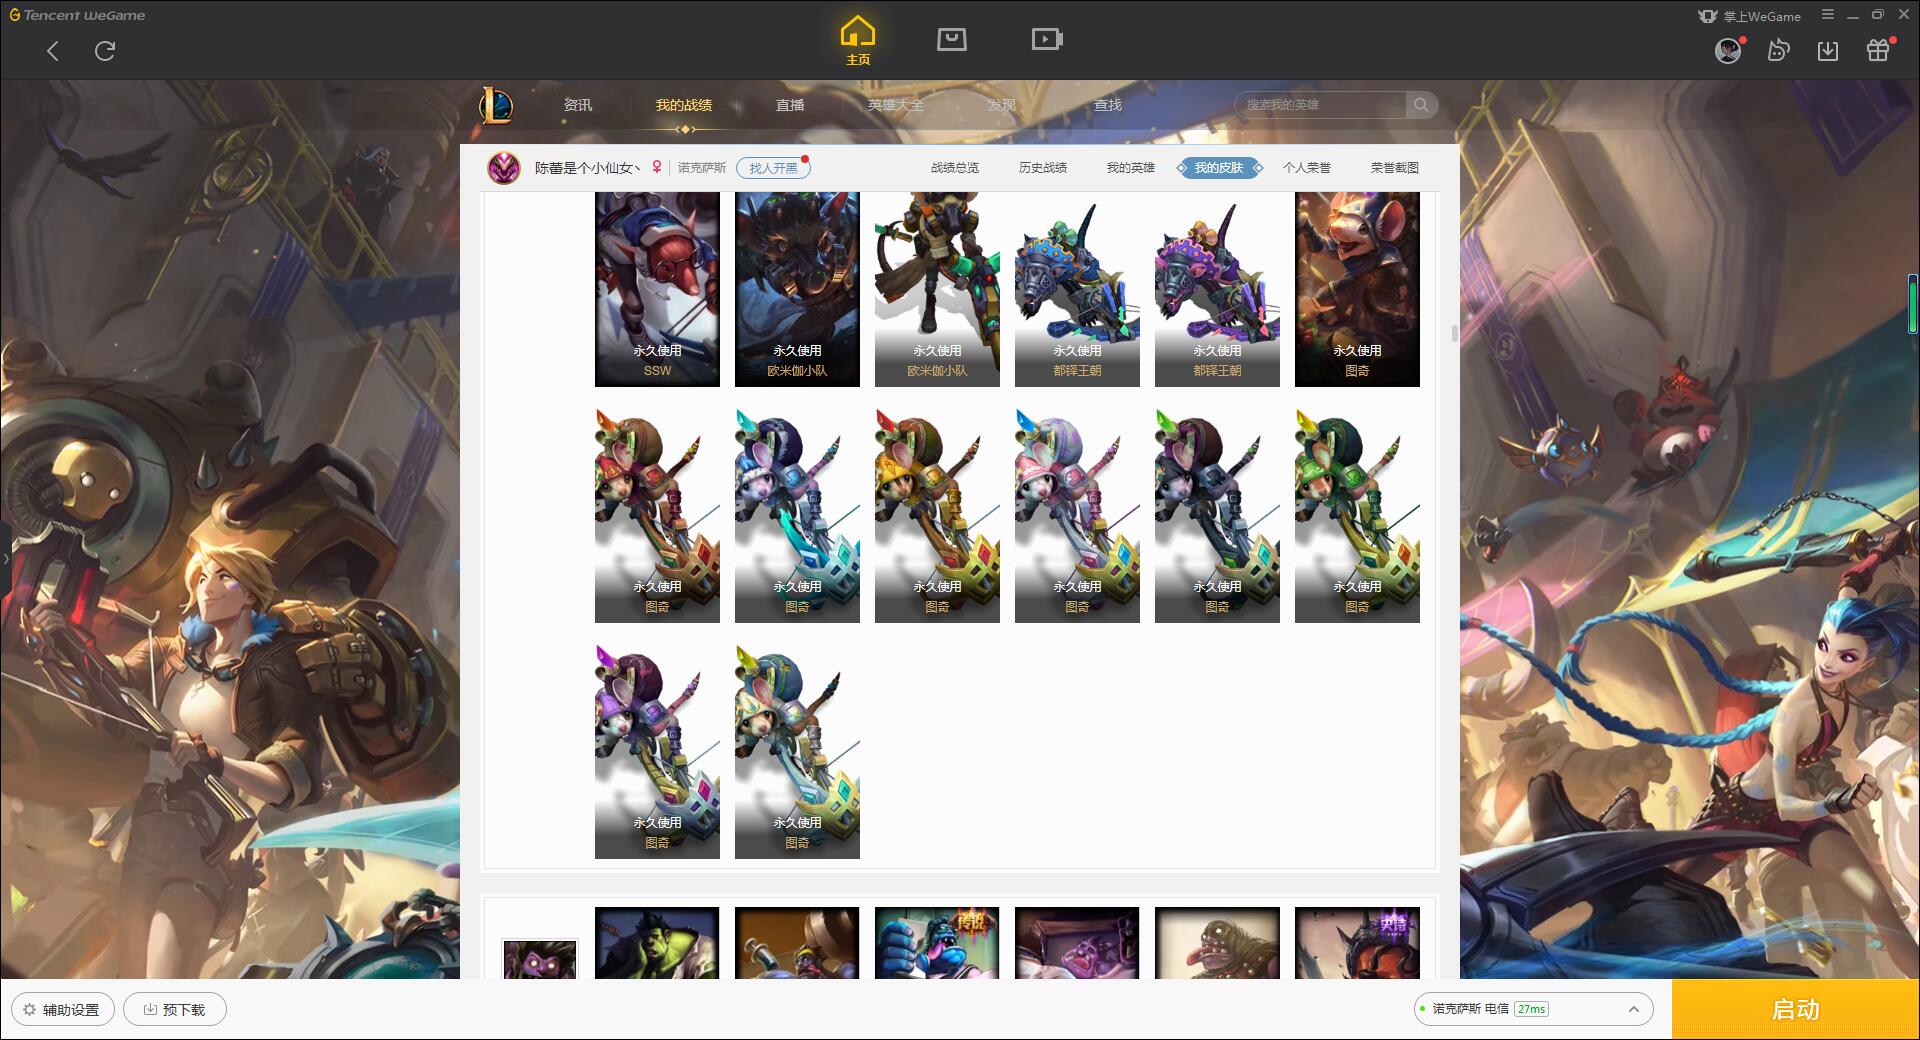Open the SSW skin card
The width and height of the screenshot is (1920, 1040).
[657, 289]
